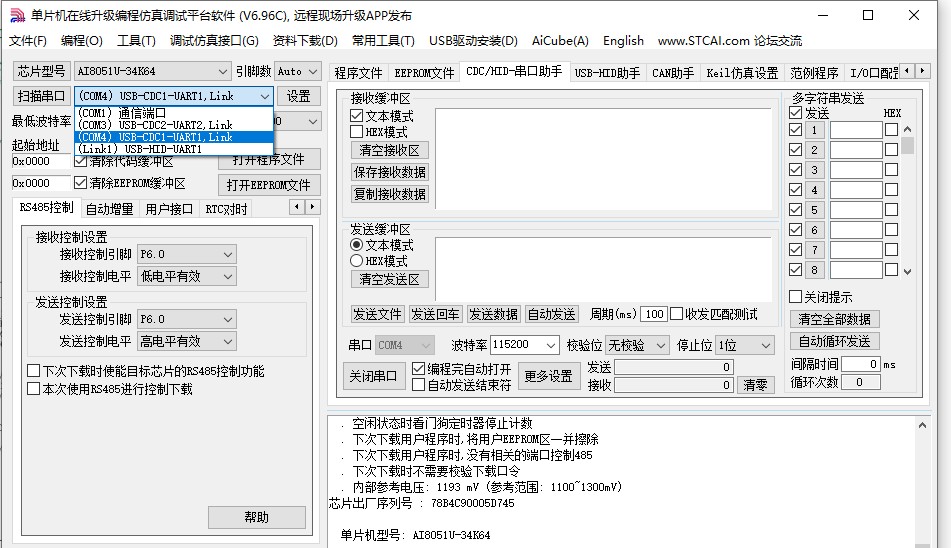
Task: Switch to EEPROM文件 tab
Action: pyautogui.click(x=424, y=73)
